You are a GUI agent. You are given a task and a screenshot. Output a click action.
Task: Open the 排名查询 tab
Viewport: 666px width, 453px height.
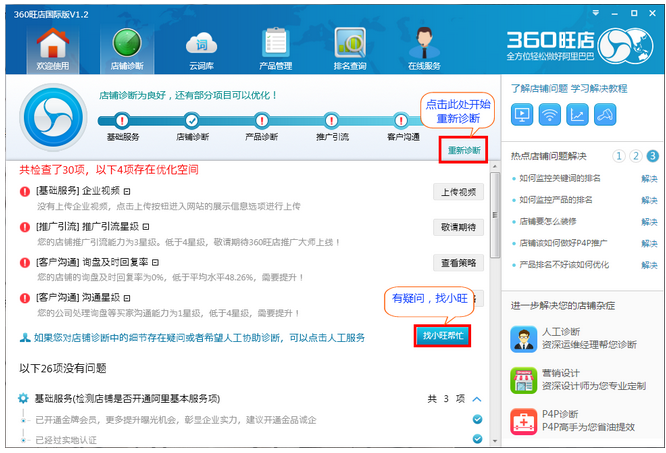click(x=350, y=49)
